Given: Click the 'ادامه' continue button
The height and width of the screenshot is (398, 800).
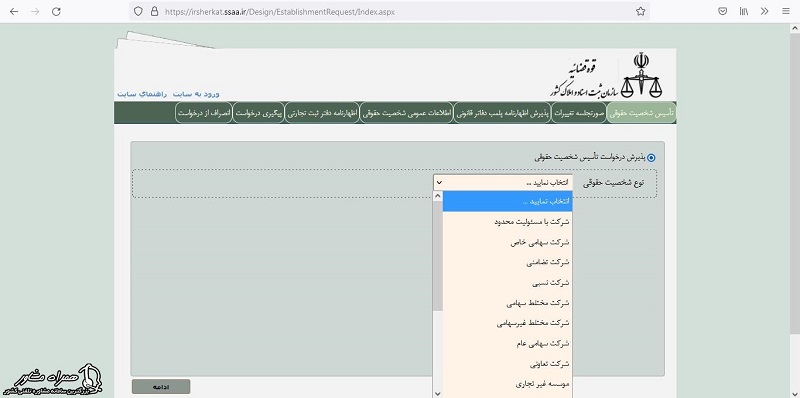Looking at the screenshot, I should 161,387.
